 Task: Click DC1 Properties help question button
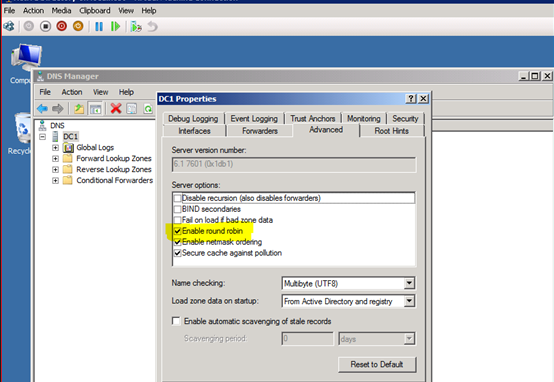pos(411,99)
